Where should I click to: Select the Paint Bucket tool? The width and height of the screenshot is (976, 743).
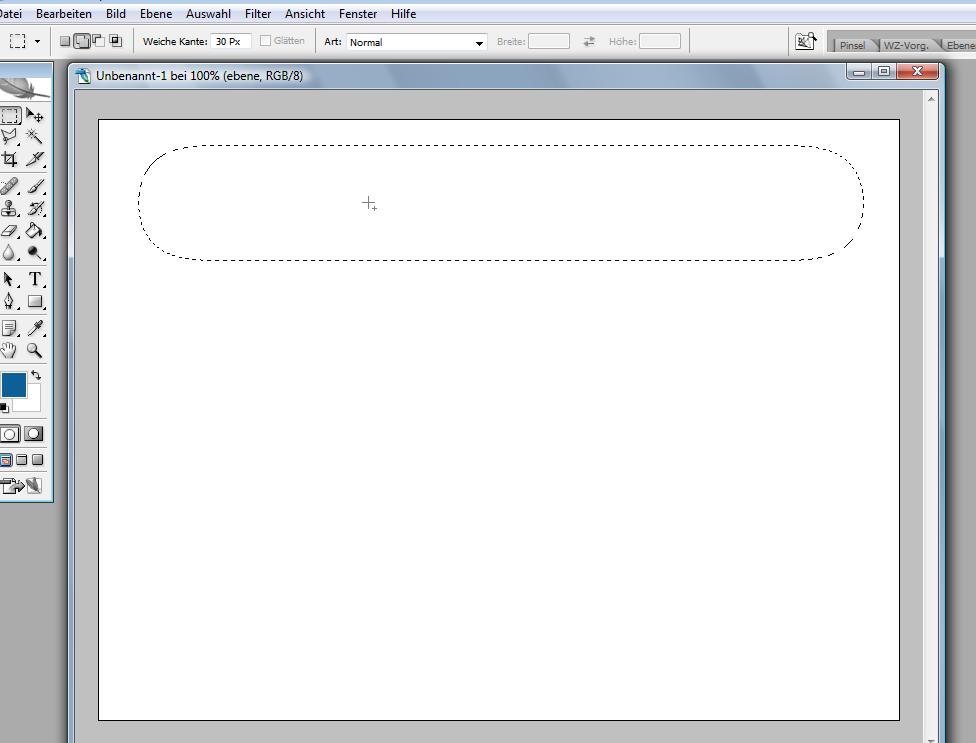click(35, 231)
